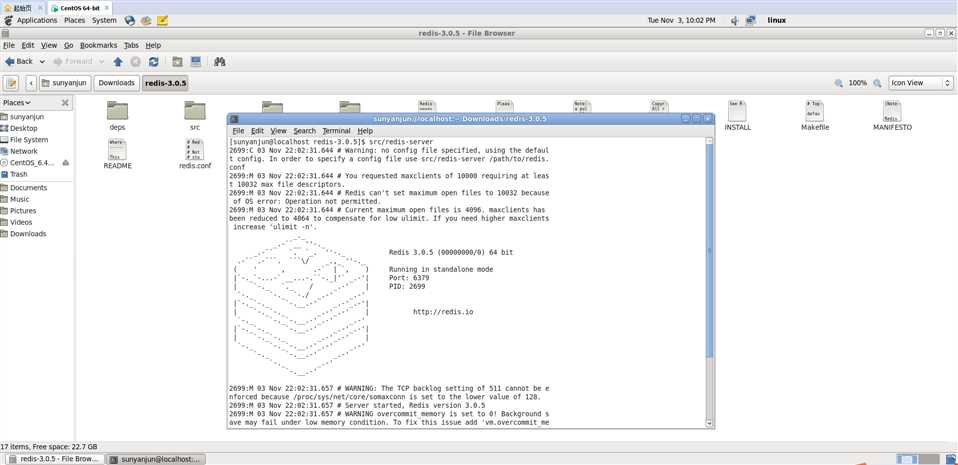Switch to terminal in bottom taskbar
The image size is (958, 465).
(x=158, y=459)
